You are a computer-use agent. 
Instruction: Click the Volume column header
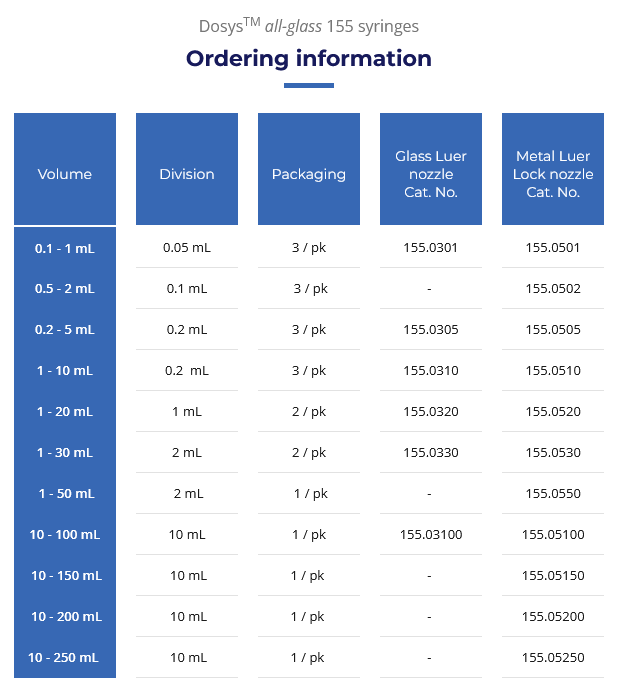tap(65, 174)
